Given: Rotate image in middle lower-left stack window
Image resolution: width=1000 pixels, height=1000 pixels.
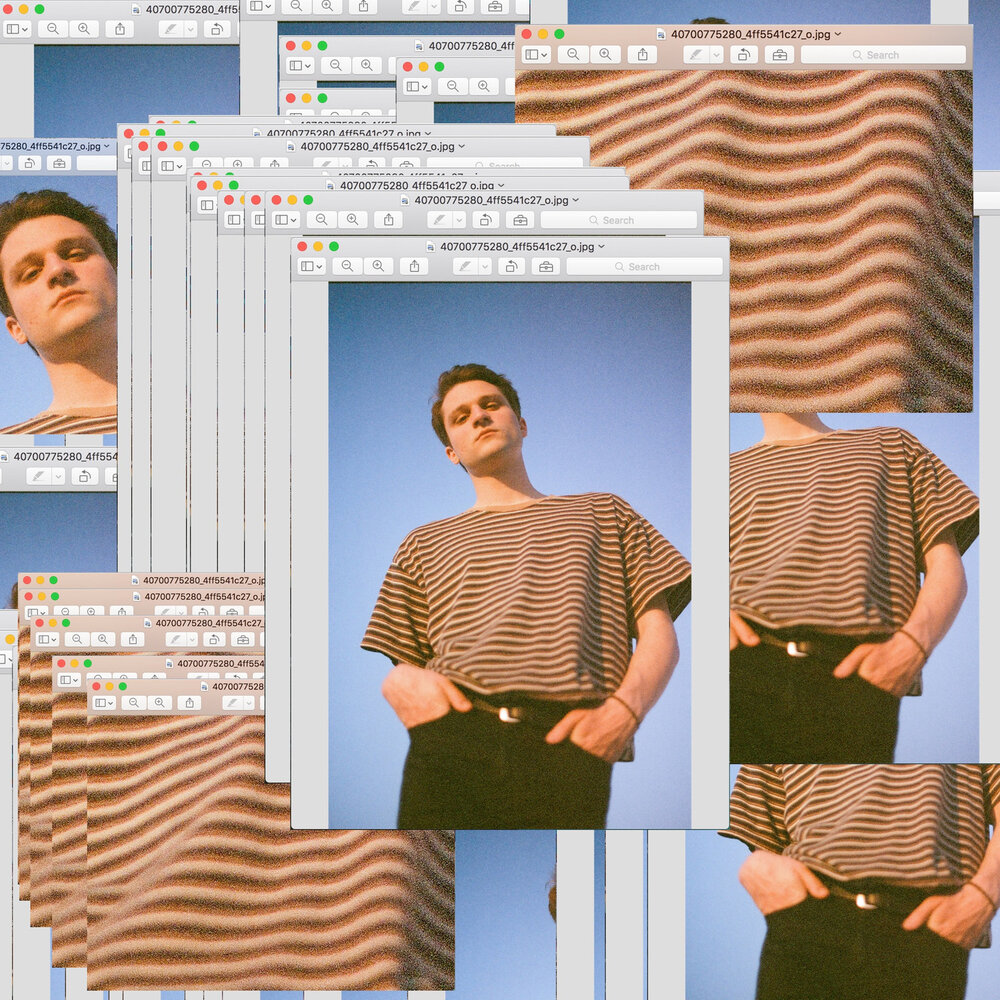Looking at the screenshot, I should [214, 639].
